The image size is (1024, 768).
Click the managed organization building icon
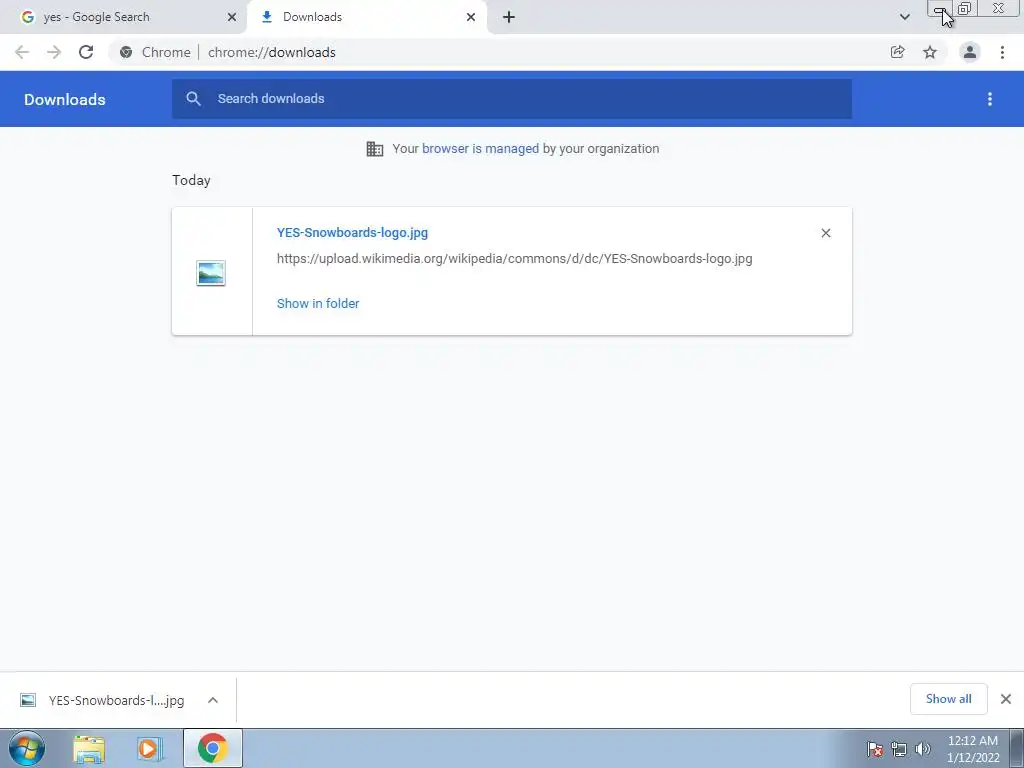pyautogui.click(x=375, y=149)
